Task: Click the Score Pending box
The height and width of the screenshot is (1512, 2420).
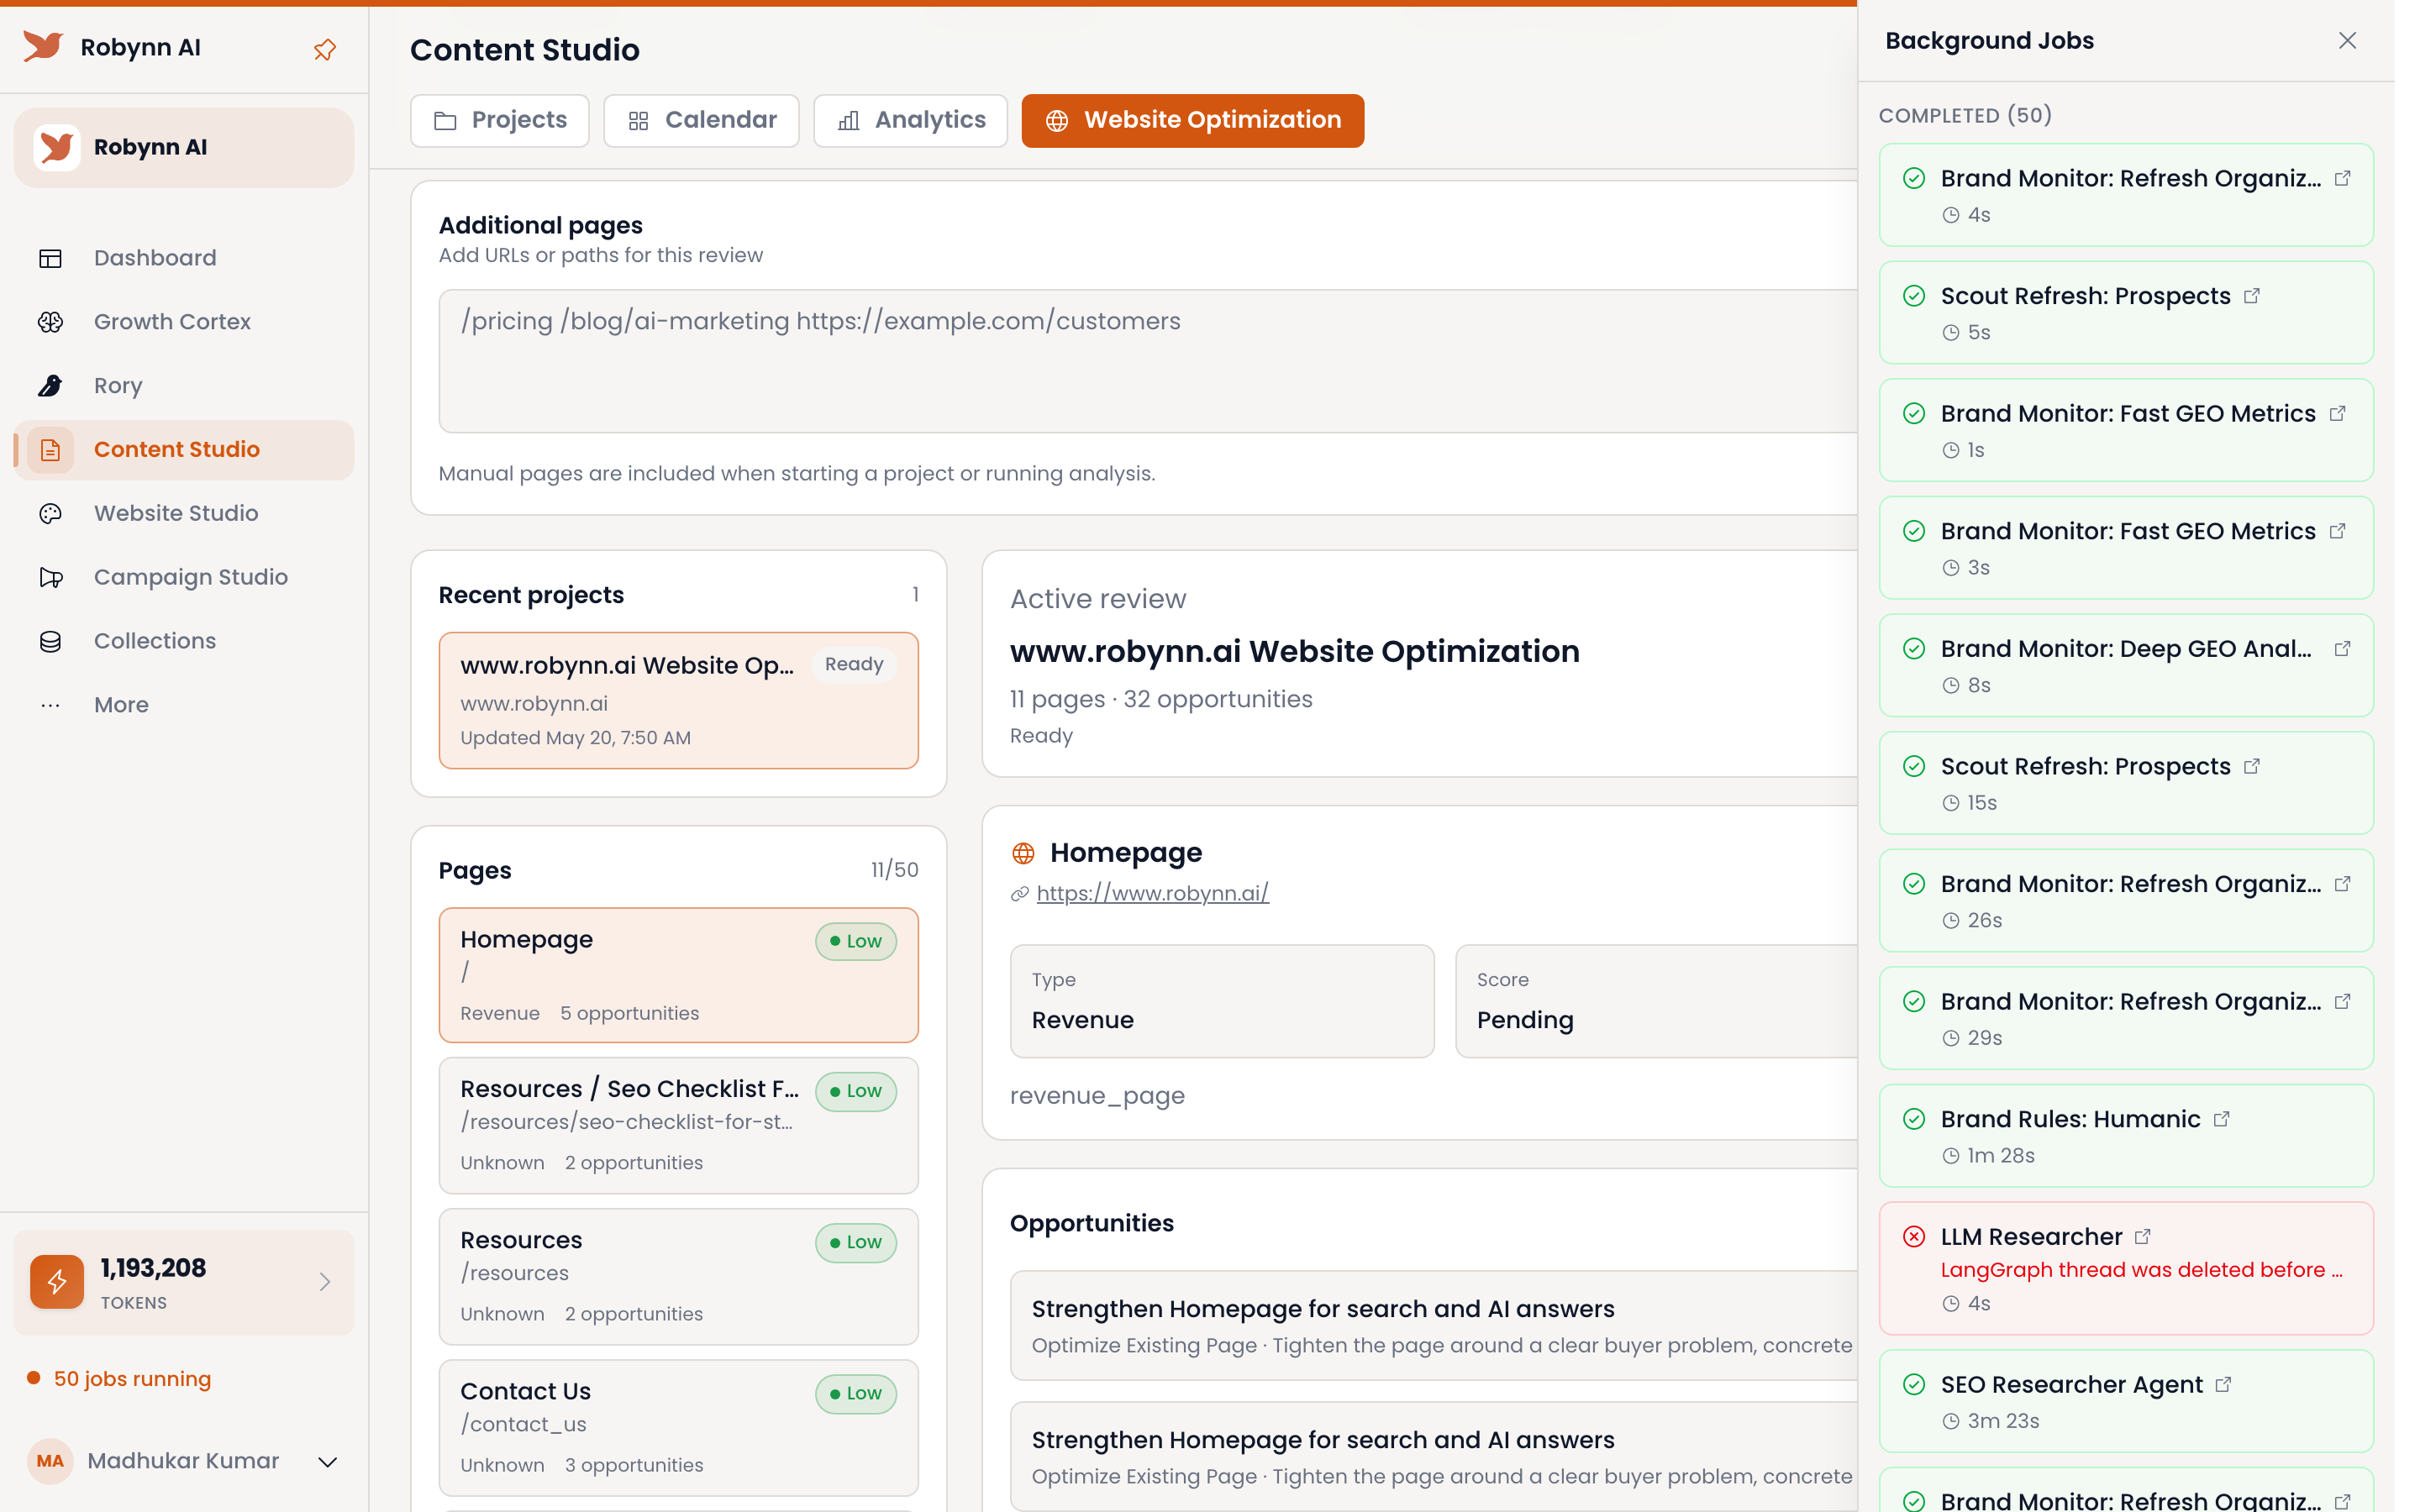Action: 1656,1001
